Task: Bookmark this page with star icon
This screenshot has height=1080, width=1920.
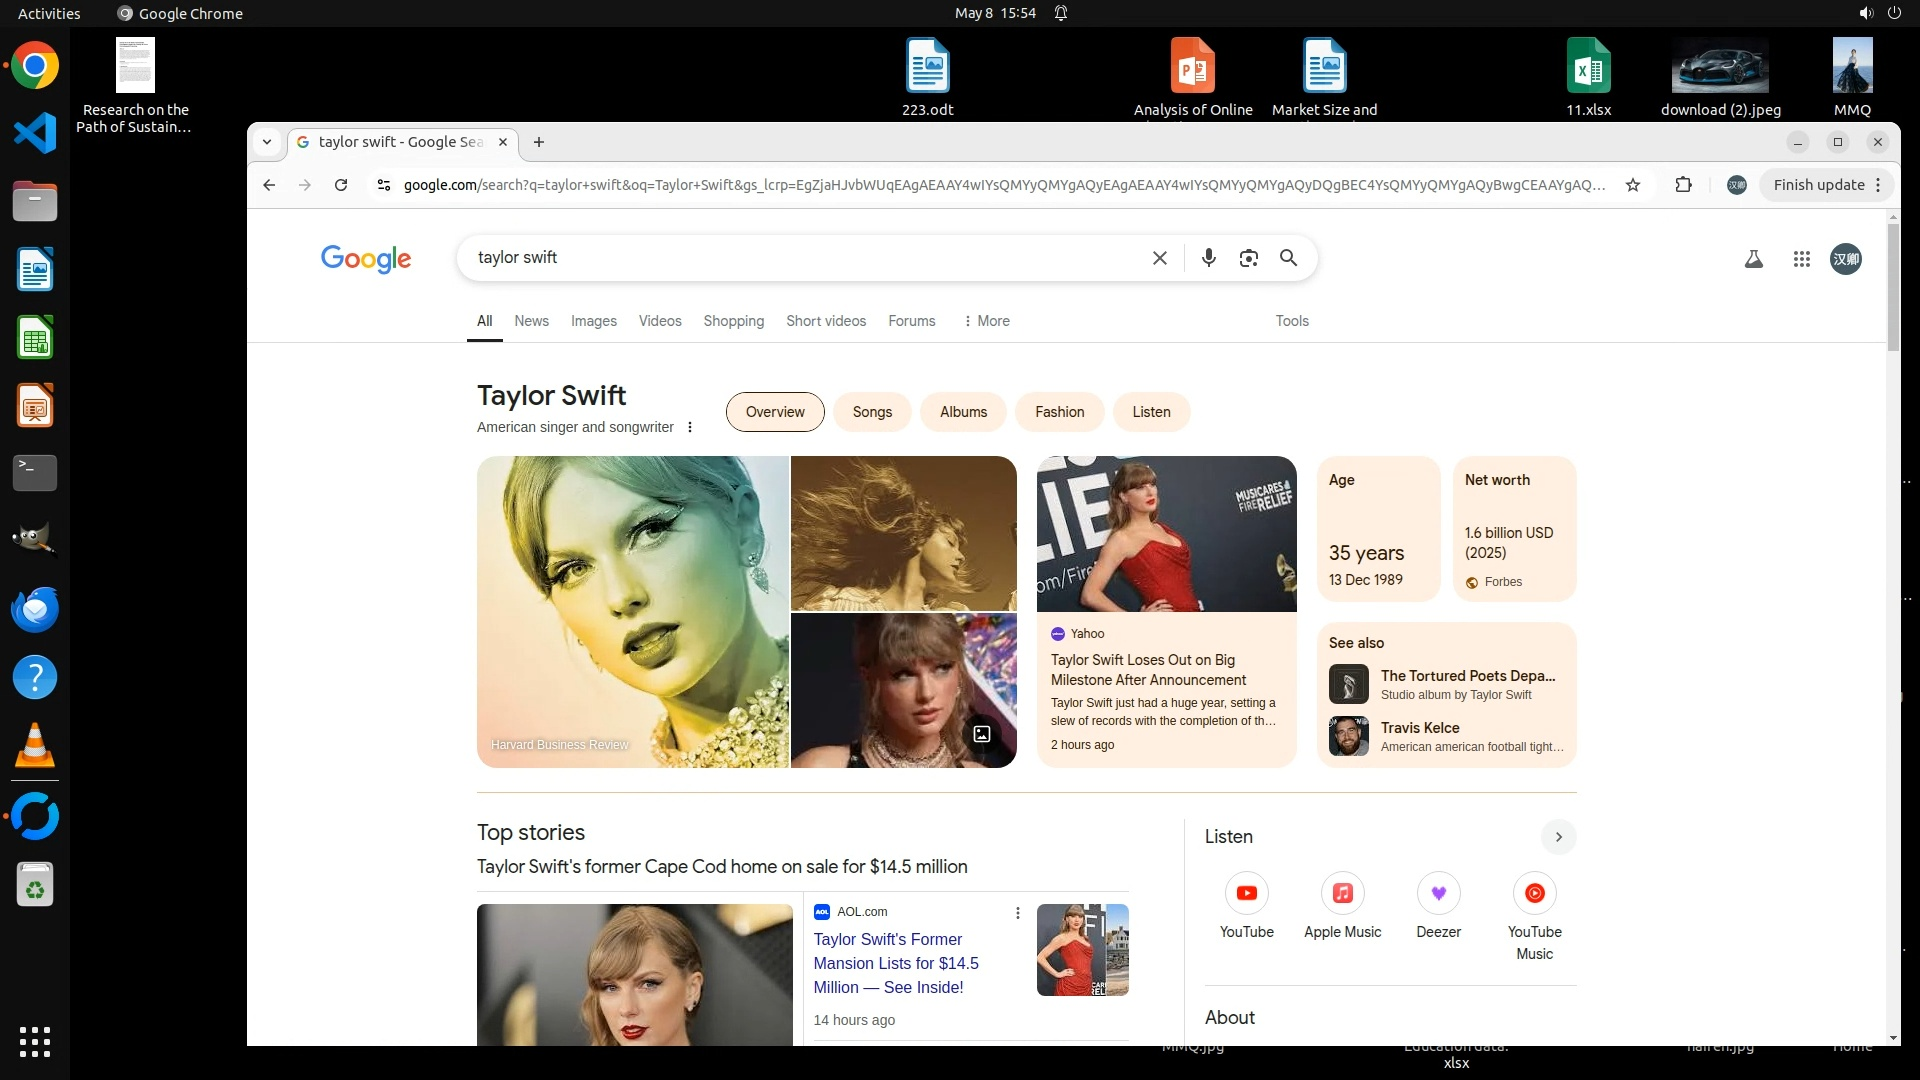Action: click(x=1633, y=185)
